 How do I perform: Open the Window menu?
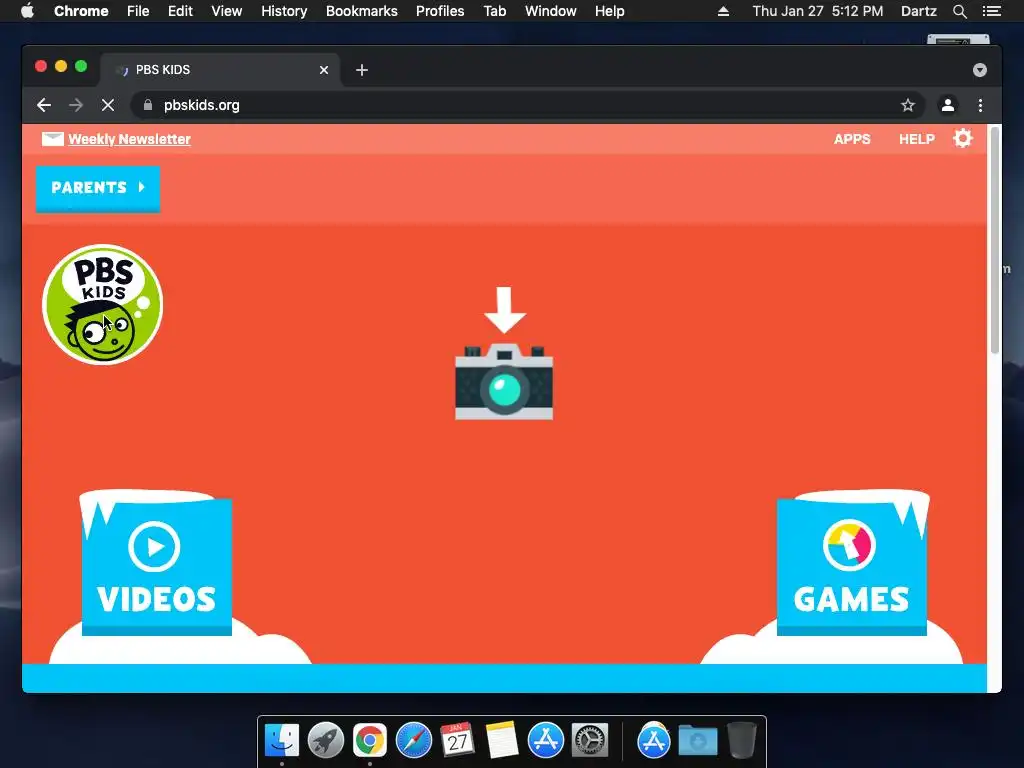click(551, 11)
